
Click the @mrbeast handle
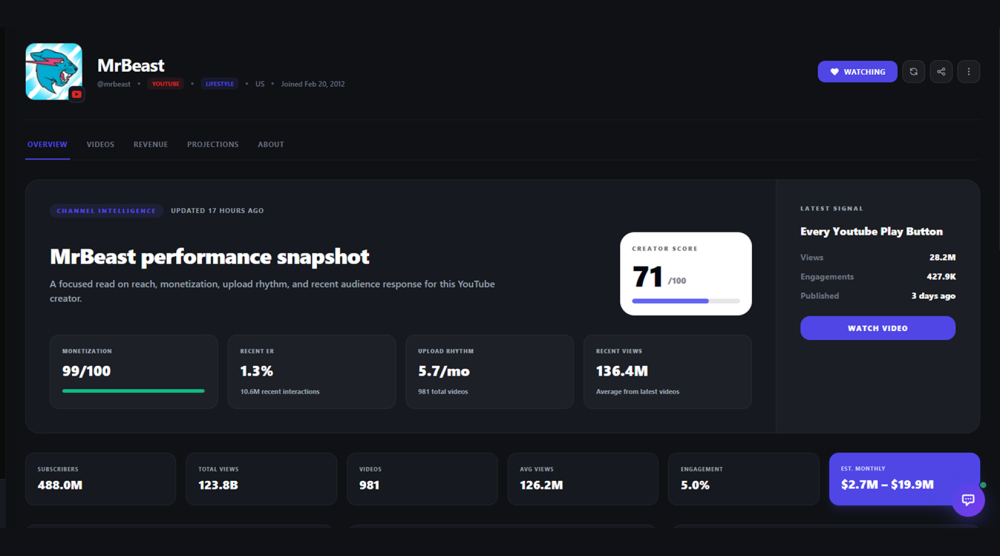click(114, 84)
